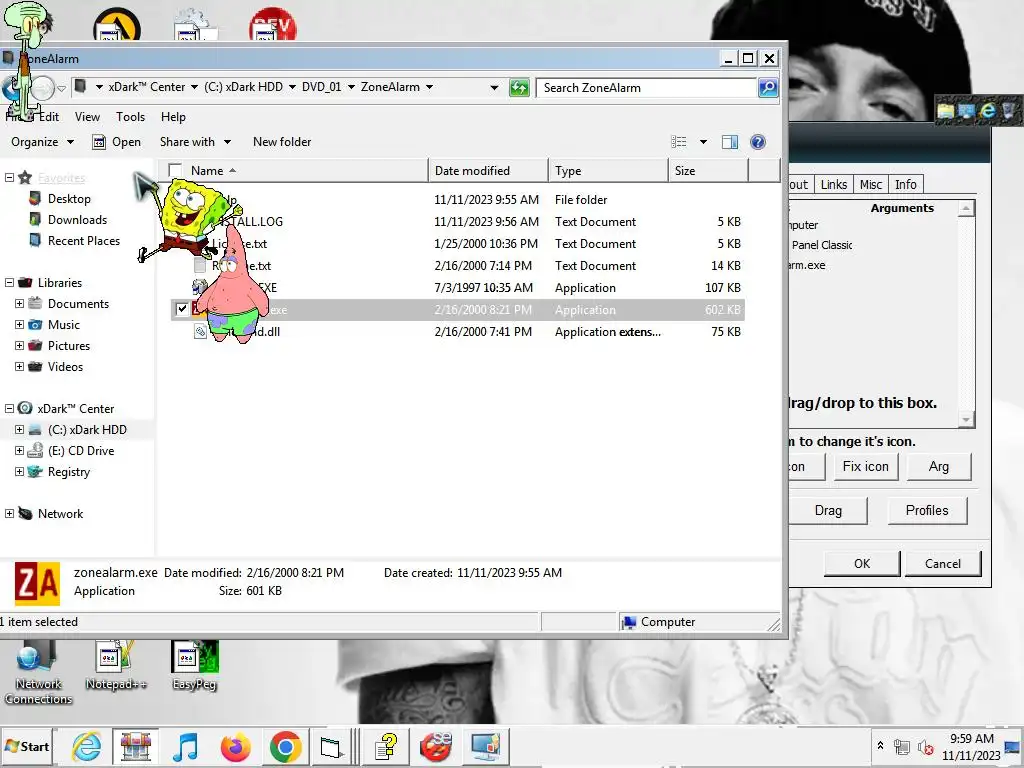This screenshot has height=768, width=1024.
Task: Click the Open toolbar button
Action: (117, 142)
